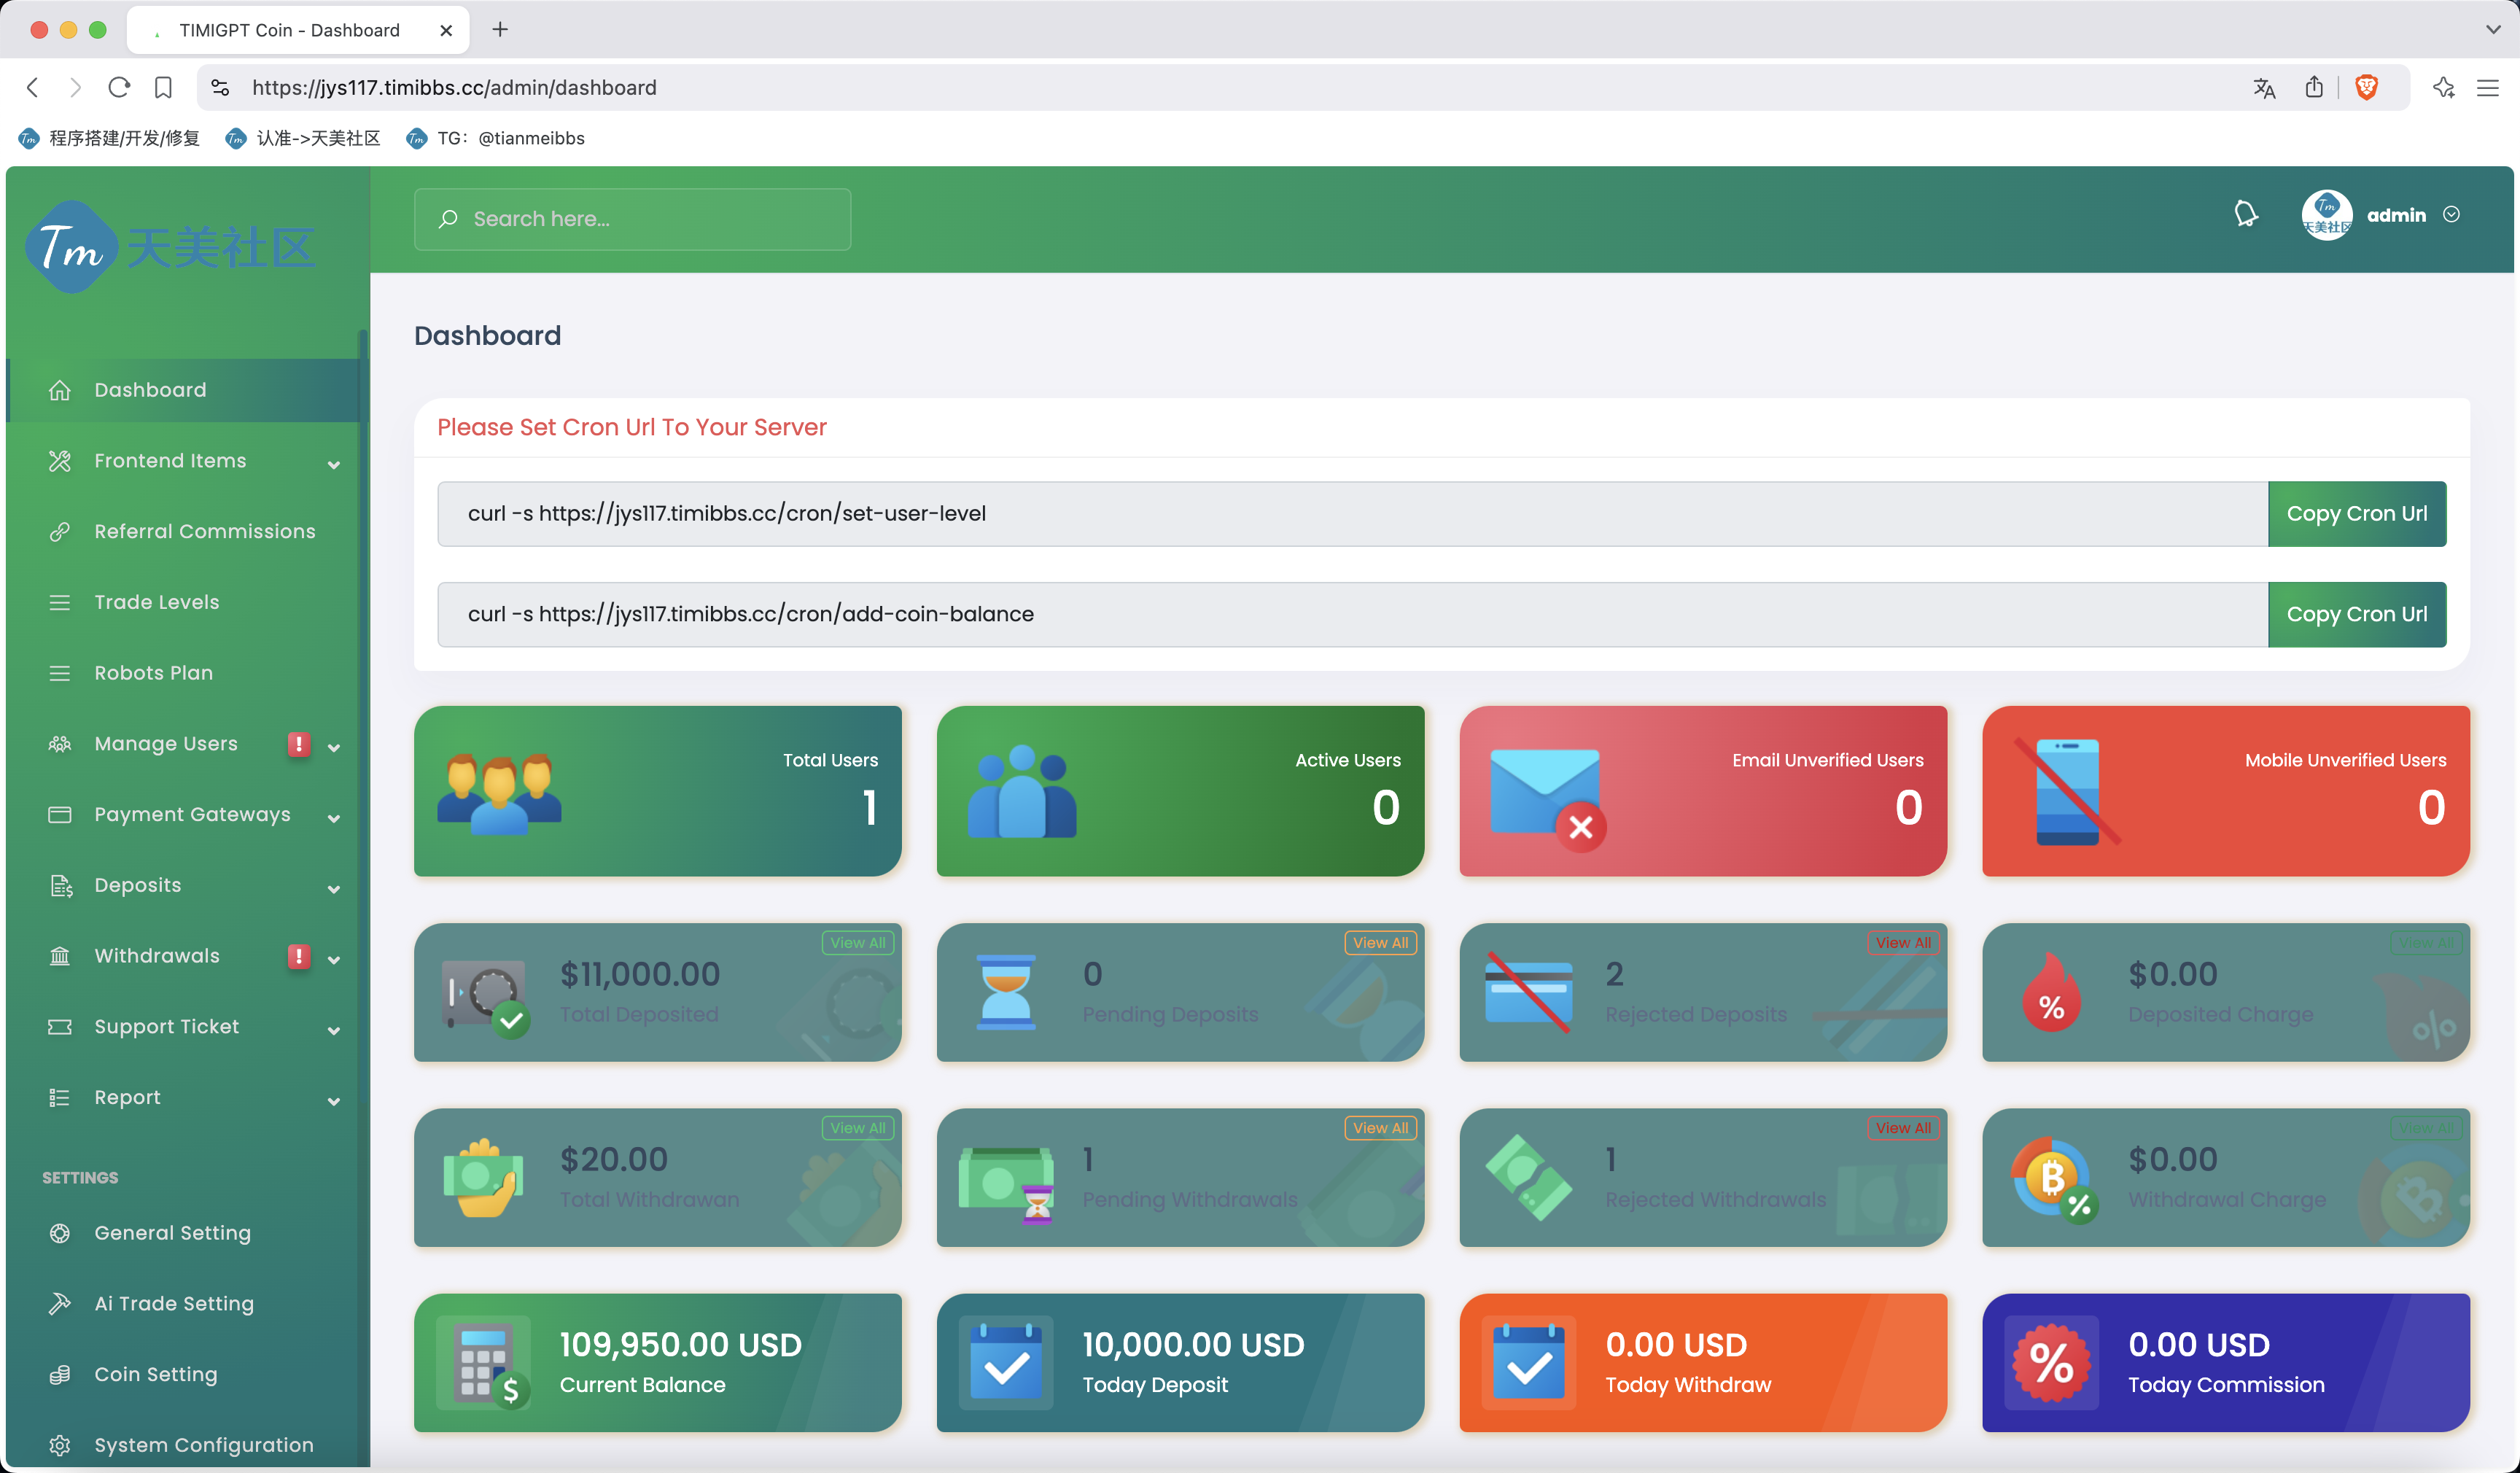Open the Trade Levels menu item
This screenshot has width=2520, height=1473.
pyautogui.click(x=183, y=602)
